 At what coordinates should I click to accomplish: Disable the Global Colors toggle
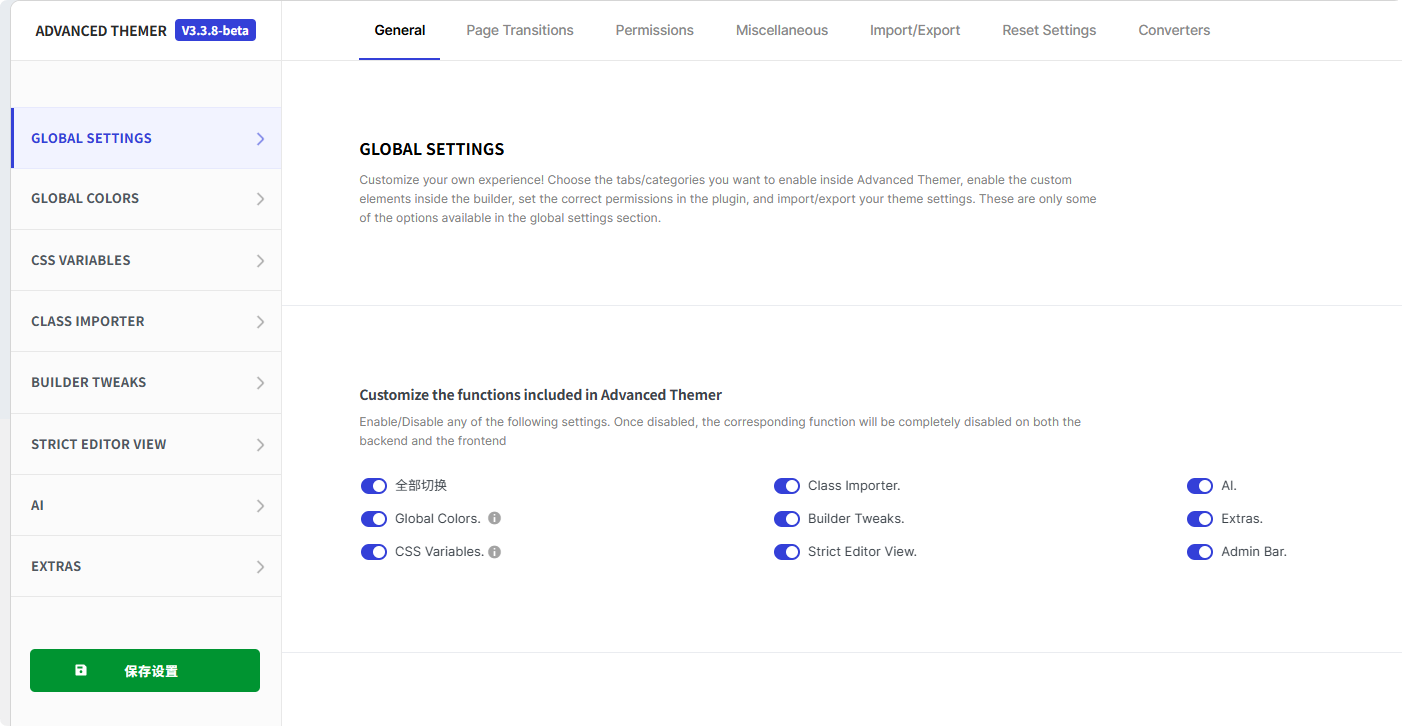[374, 519]
